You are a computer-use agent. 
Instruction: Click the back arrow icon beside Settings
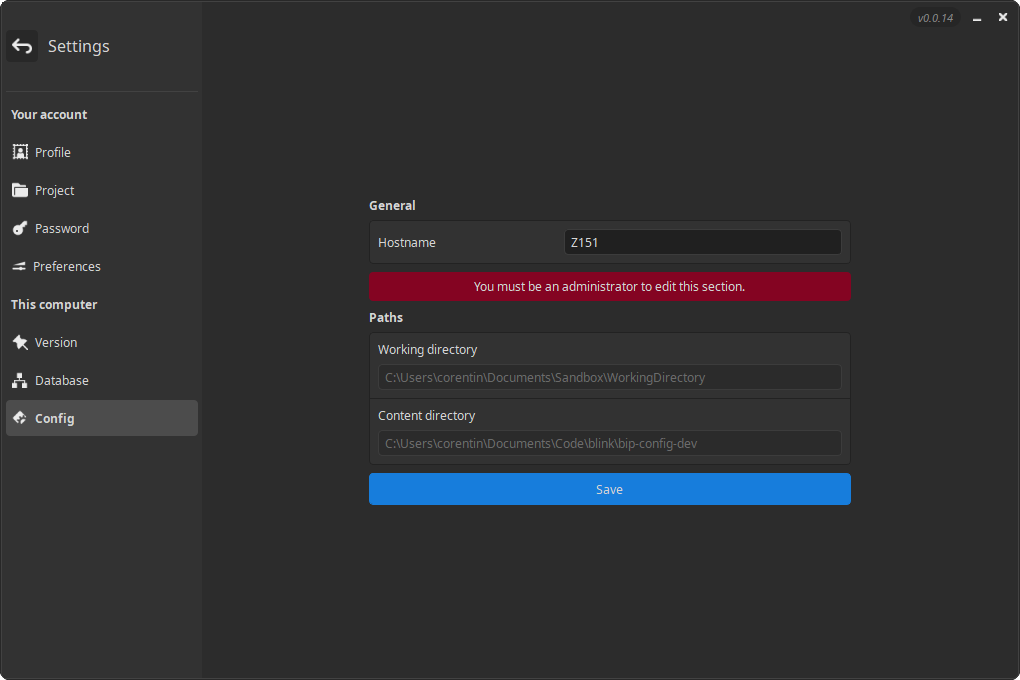click(x=22, y=46)
